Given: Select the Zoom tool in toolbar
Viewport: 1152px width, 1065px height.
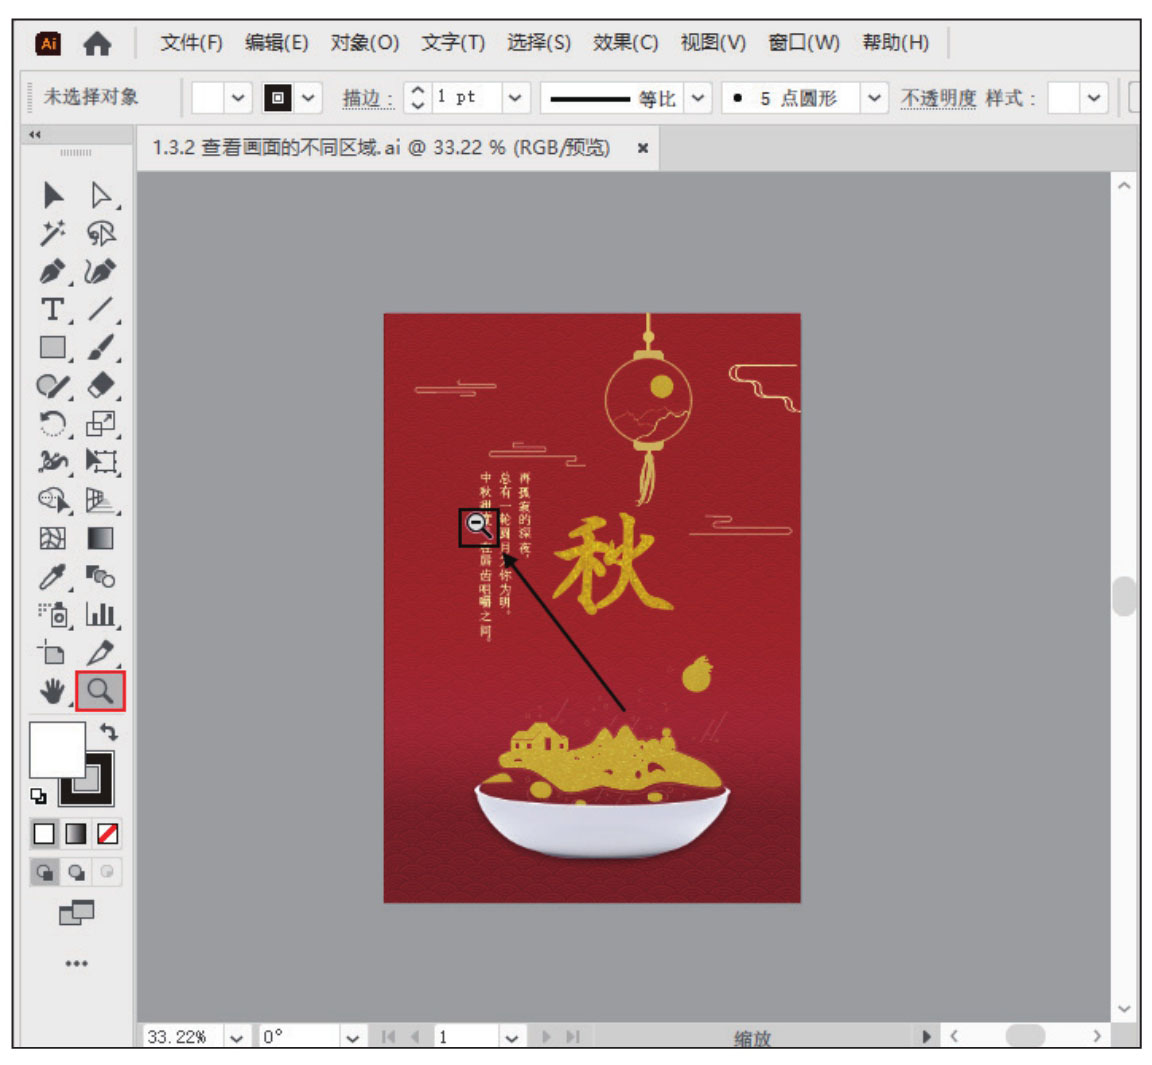Looking at the screenshot, I should point(100,690).
